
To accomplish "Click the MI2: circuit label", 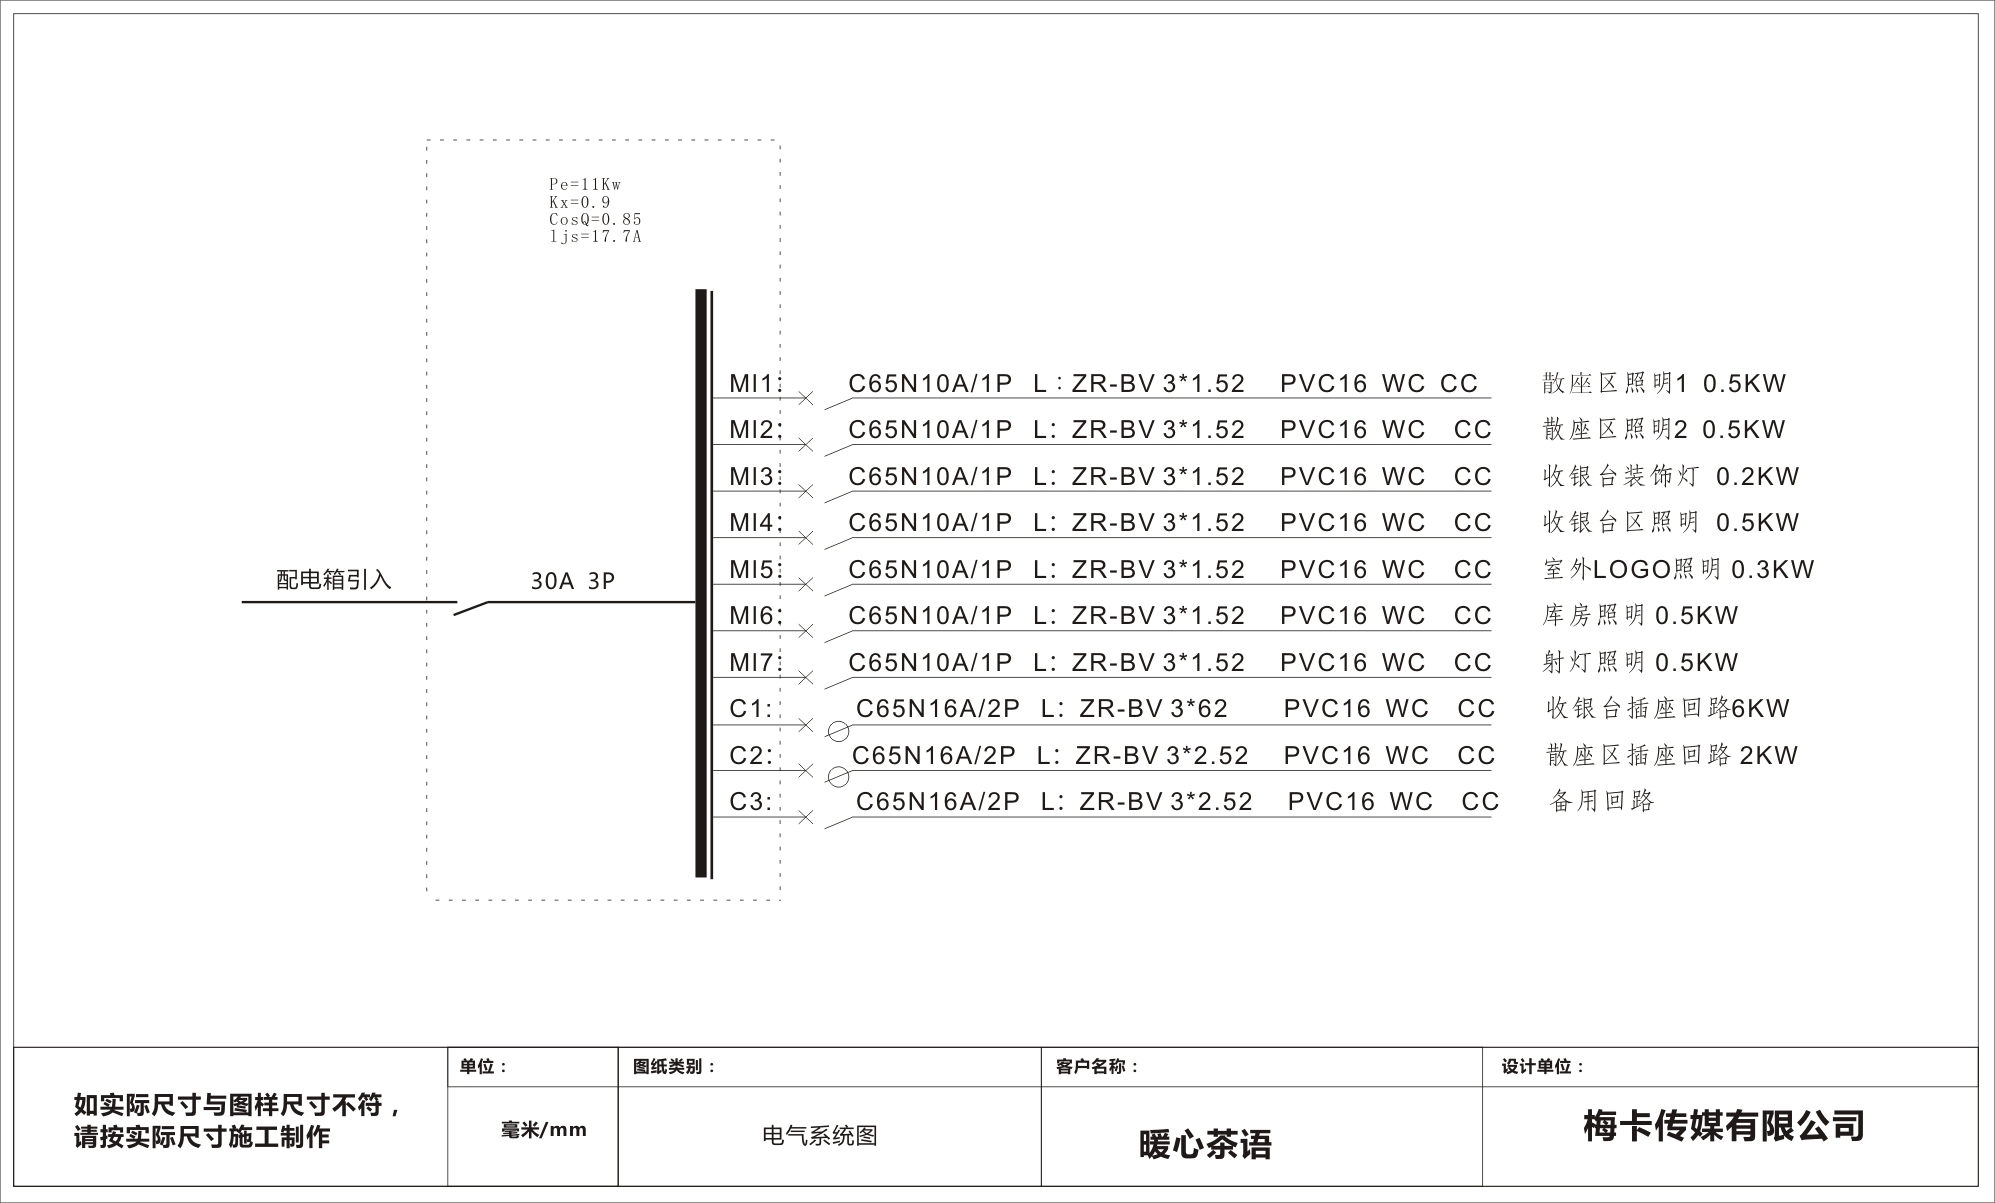I will 755,429.
